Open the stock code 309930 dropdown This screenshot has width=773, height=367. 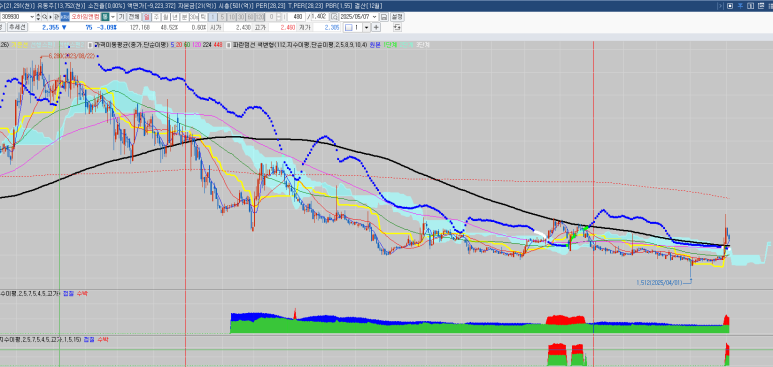click(32, 17)
